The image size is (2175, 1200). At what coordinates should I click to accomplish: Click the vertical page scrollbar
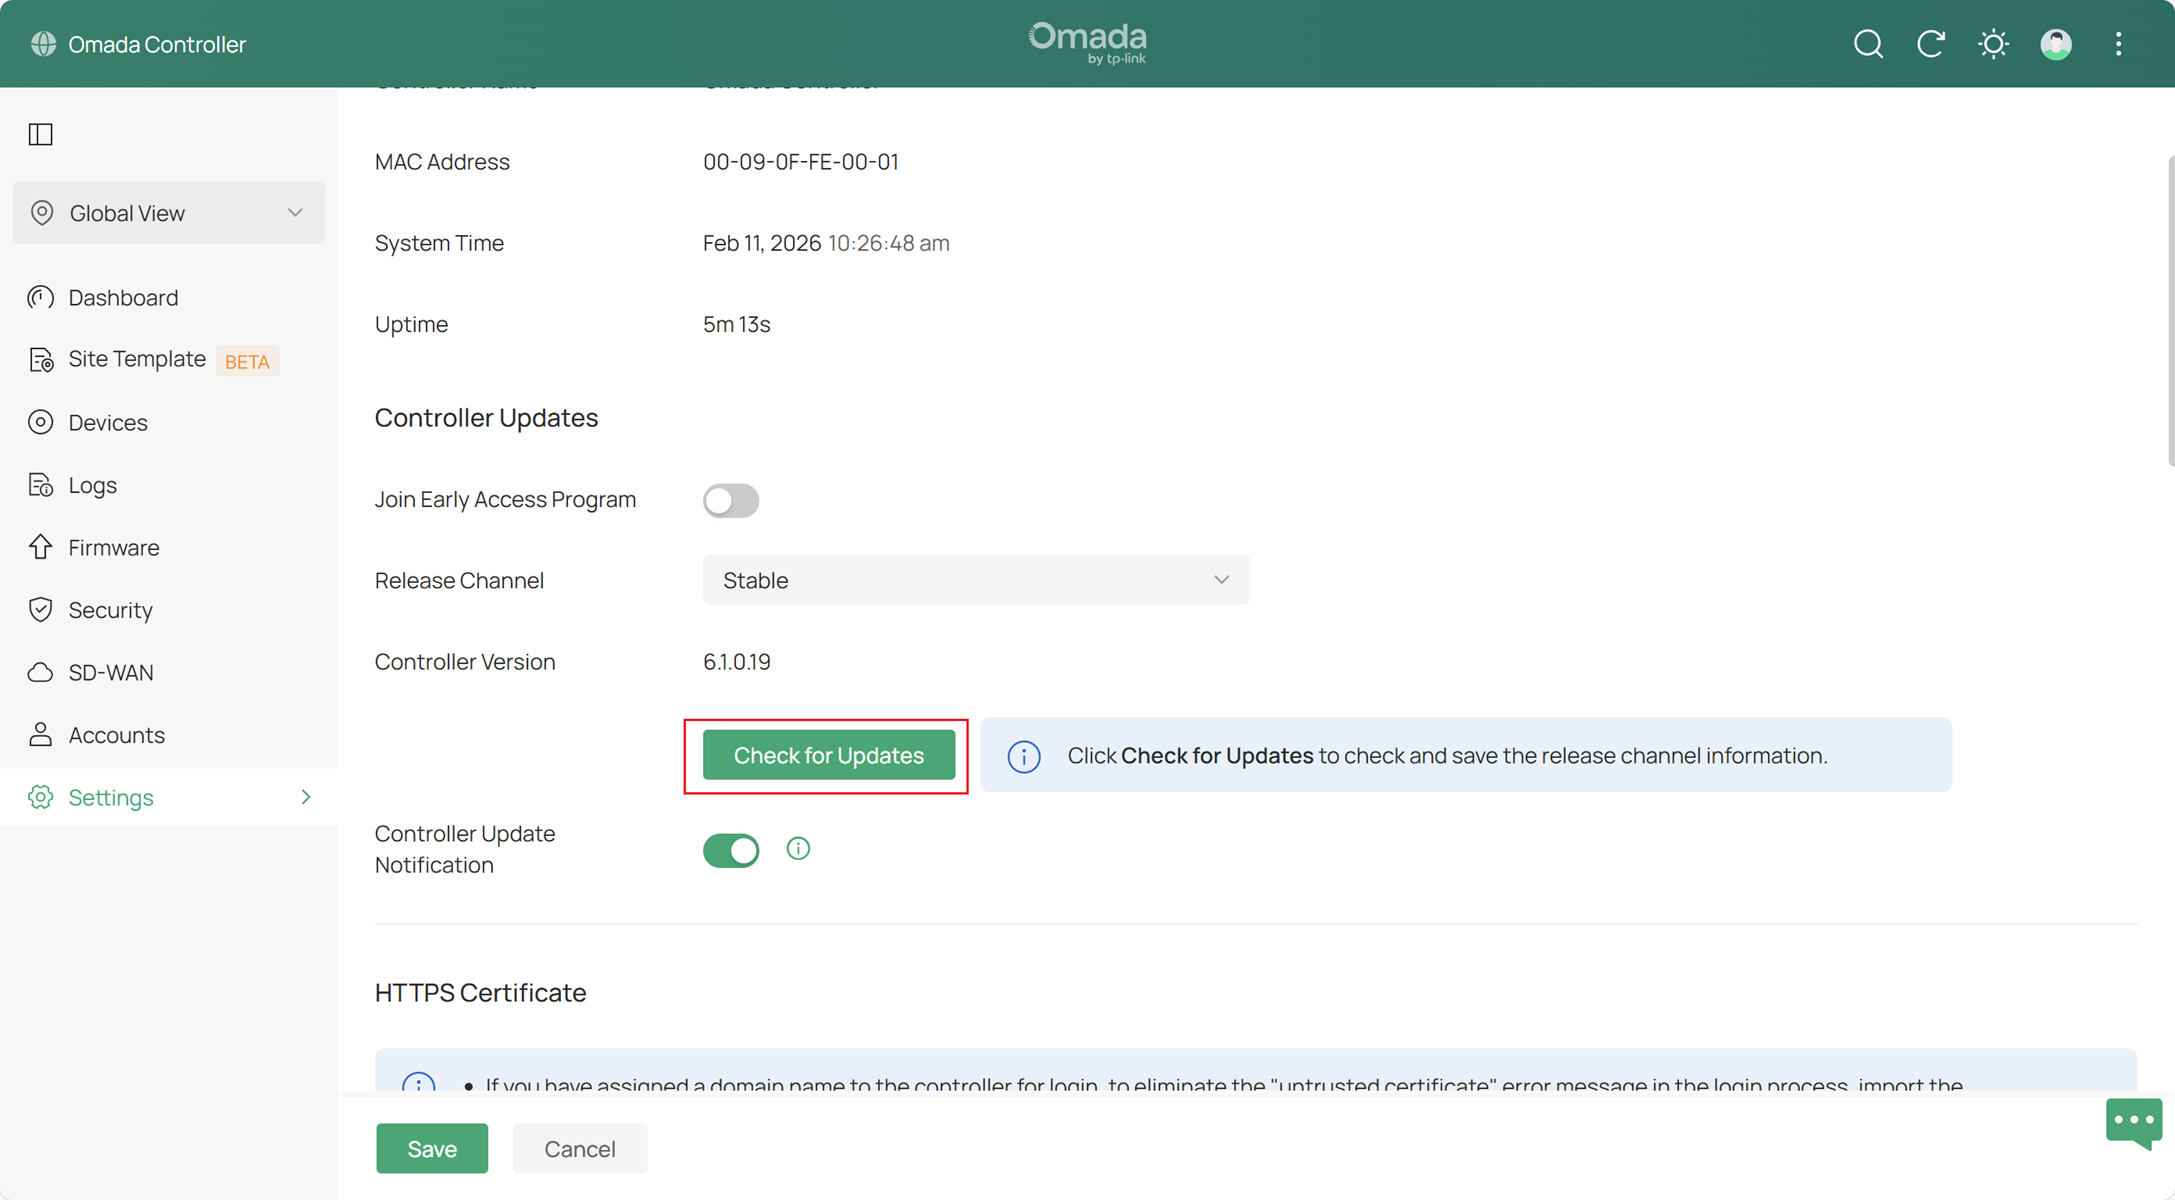click(x=2170, y=310)
